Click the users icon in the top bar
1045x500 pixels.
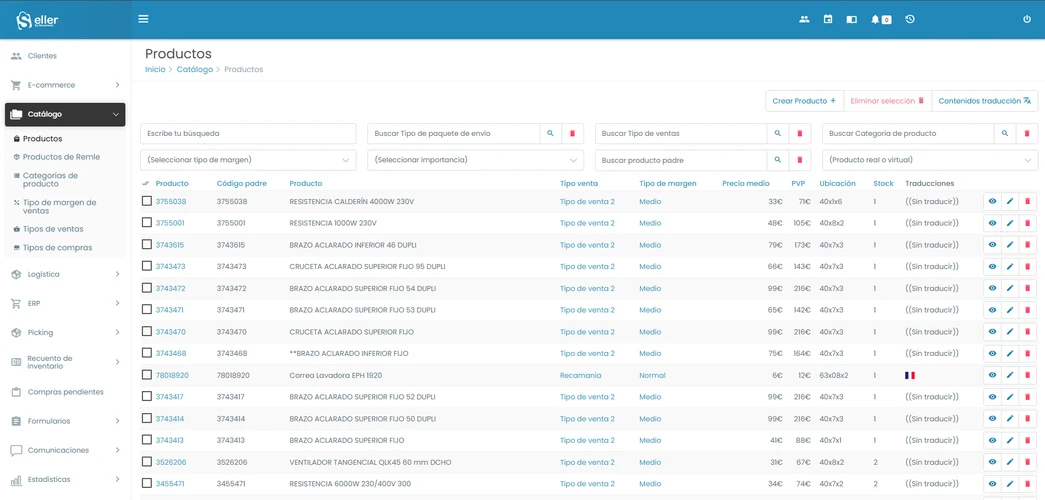[804, 19]
